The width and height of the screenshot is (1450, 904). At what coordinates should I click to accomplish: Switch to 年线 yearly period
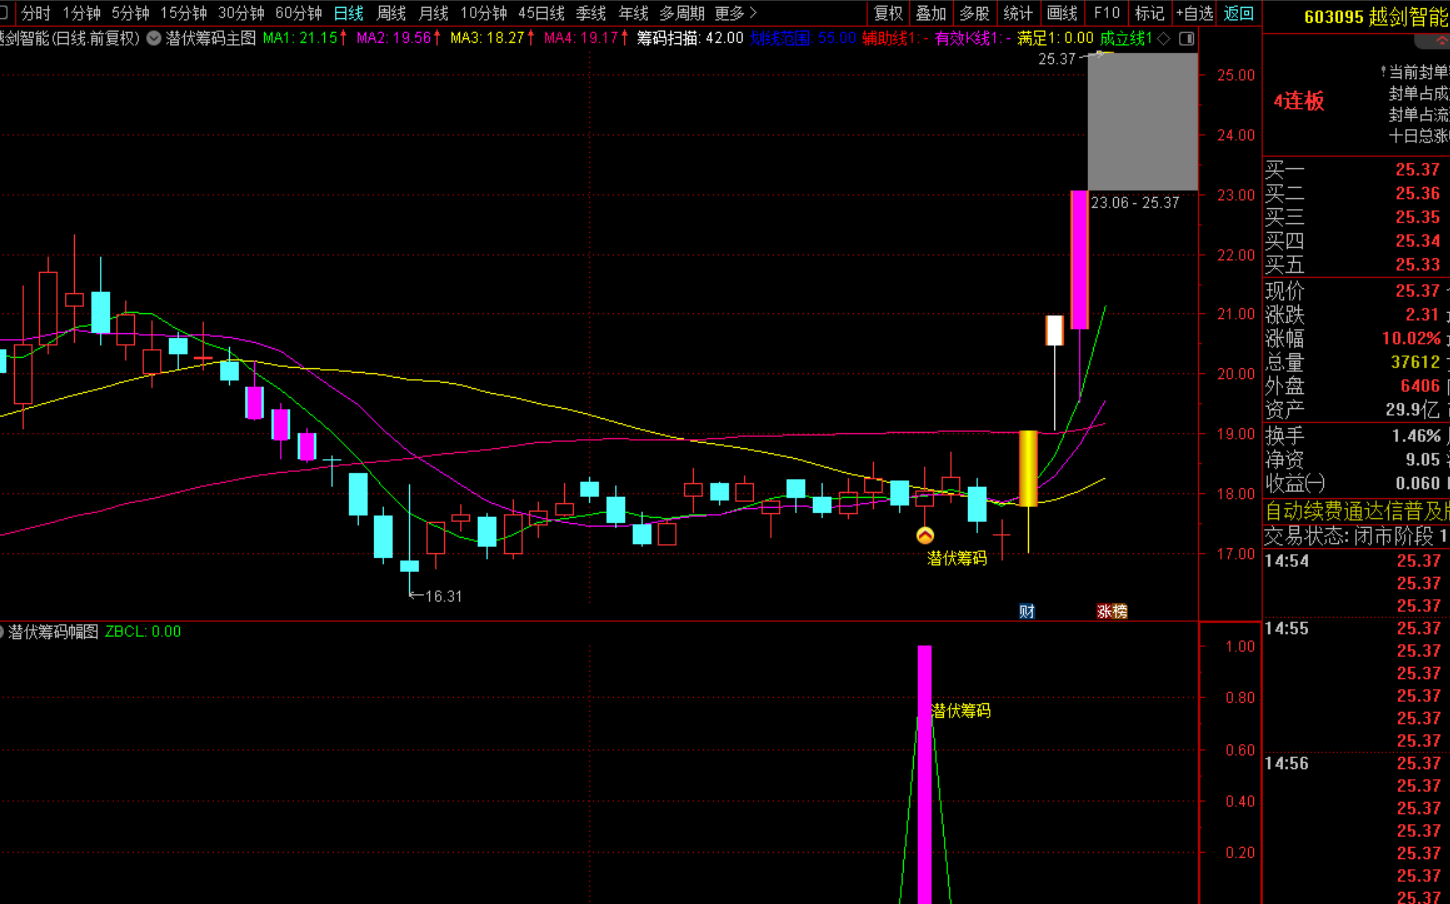tap(633, 13)
